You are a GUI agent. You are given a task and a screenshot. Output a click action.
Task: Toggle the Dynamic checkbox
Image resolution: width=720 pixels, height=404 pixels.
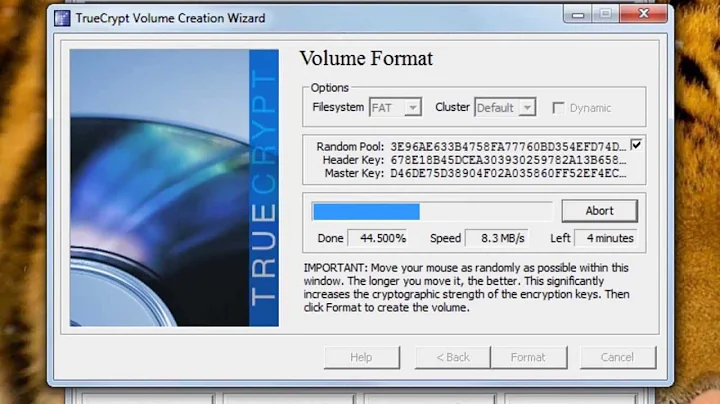[x=558, y=108]
